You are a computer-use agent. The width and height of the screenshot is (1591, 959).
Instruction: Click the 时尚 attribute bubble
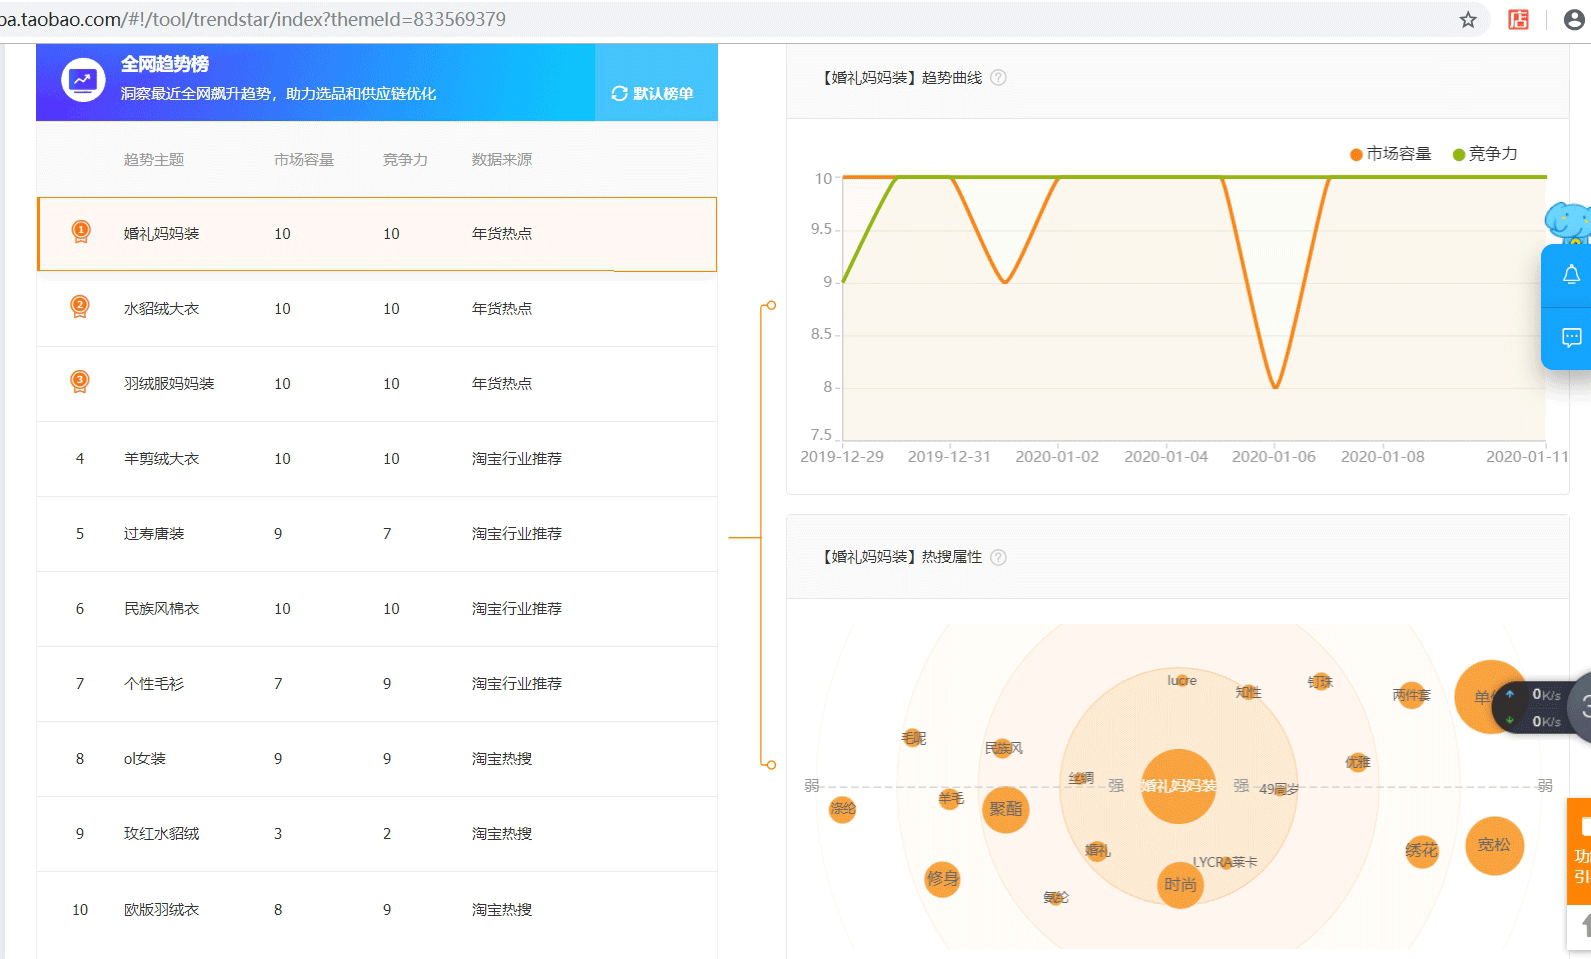tap(1180, 885)
